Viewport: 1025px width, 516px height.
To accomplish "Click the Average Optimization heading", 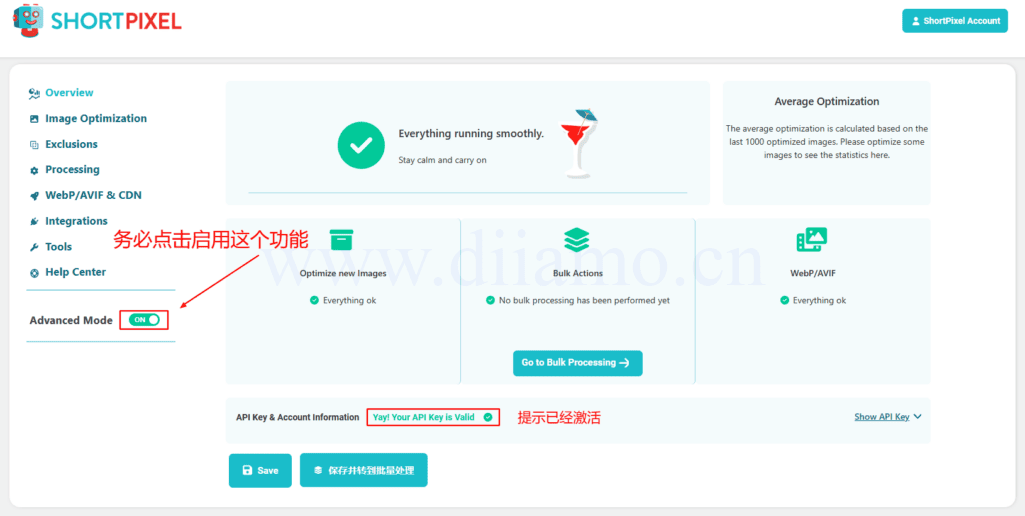I will (x=826, y=101).
